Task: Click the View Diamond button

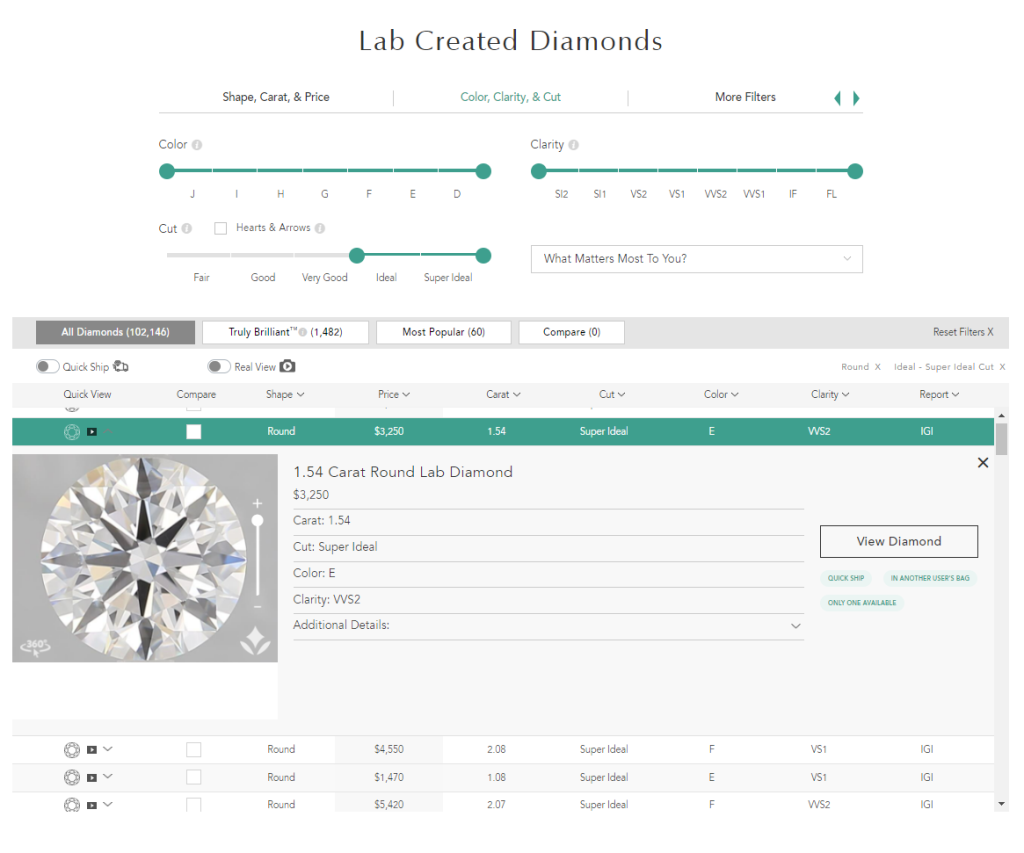Action: 898,541
